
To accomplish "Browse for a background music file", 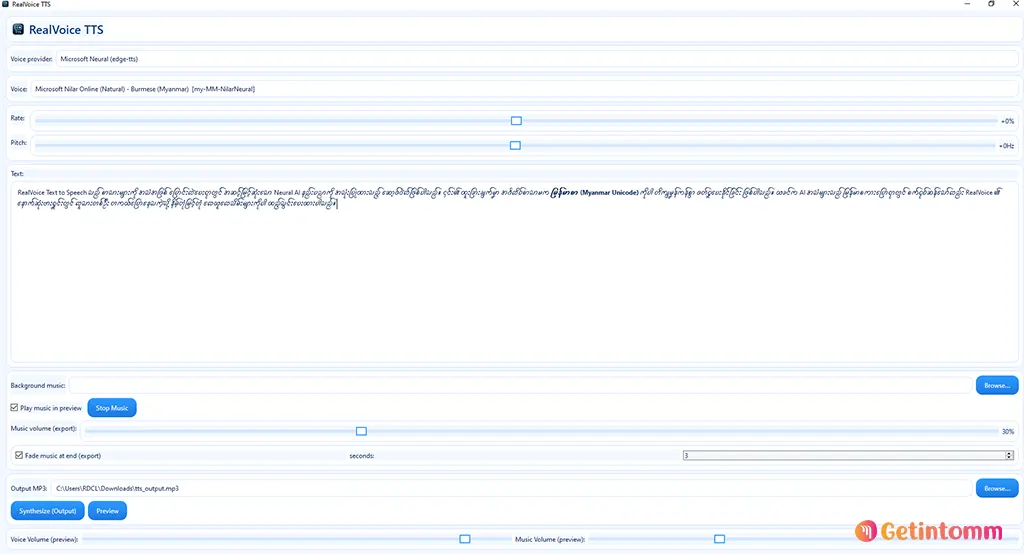I will click(997, 385).
